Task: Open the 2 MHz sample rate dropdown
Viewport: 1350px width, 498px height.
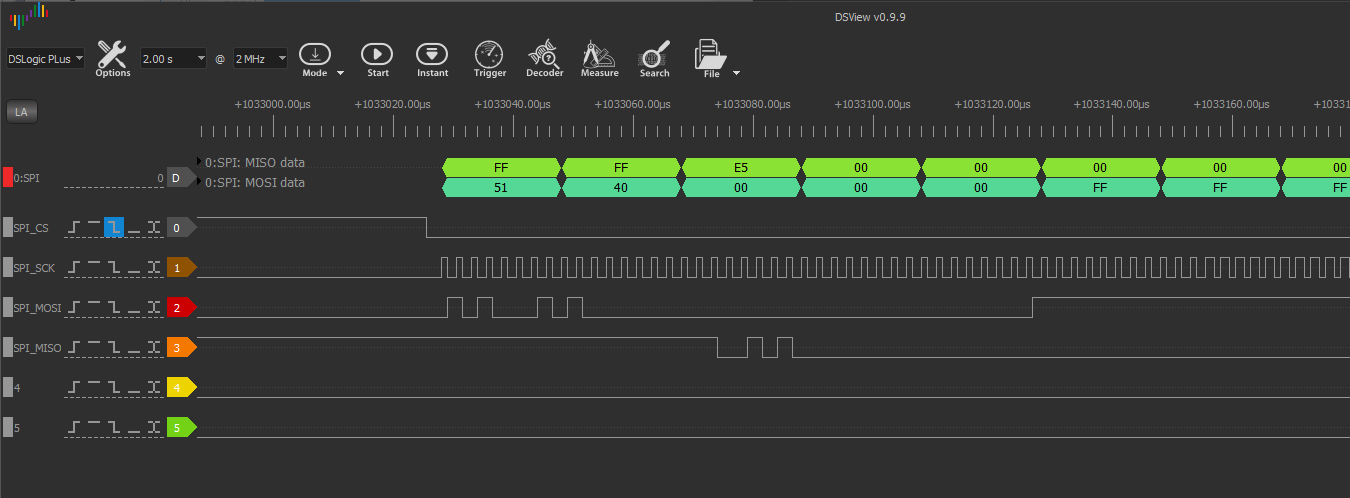Action: (x=260, y=59)
